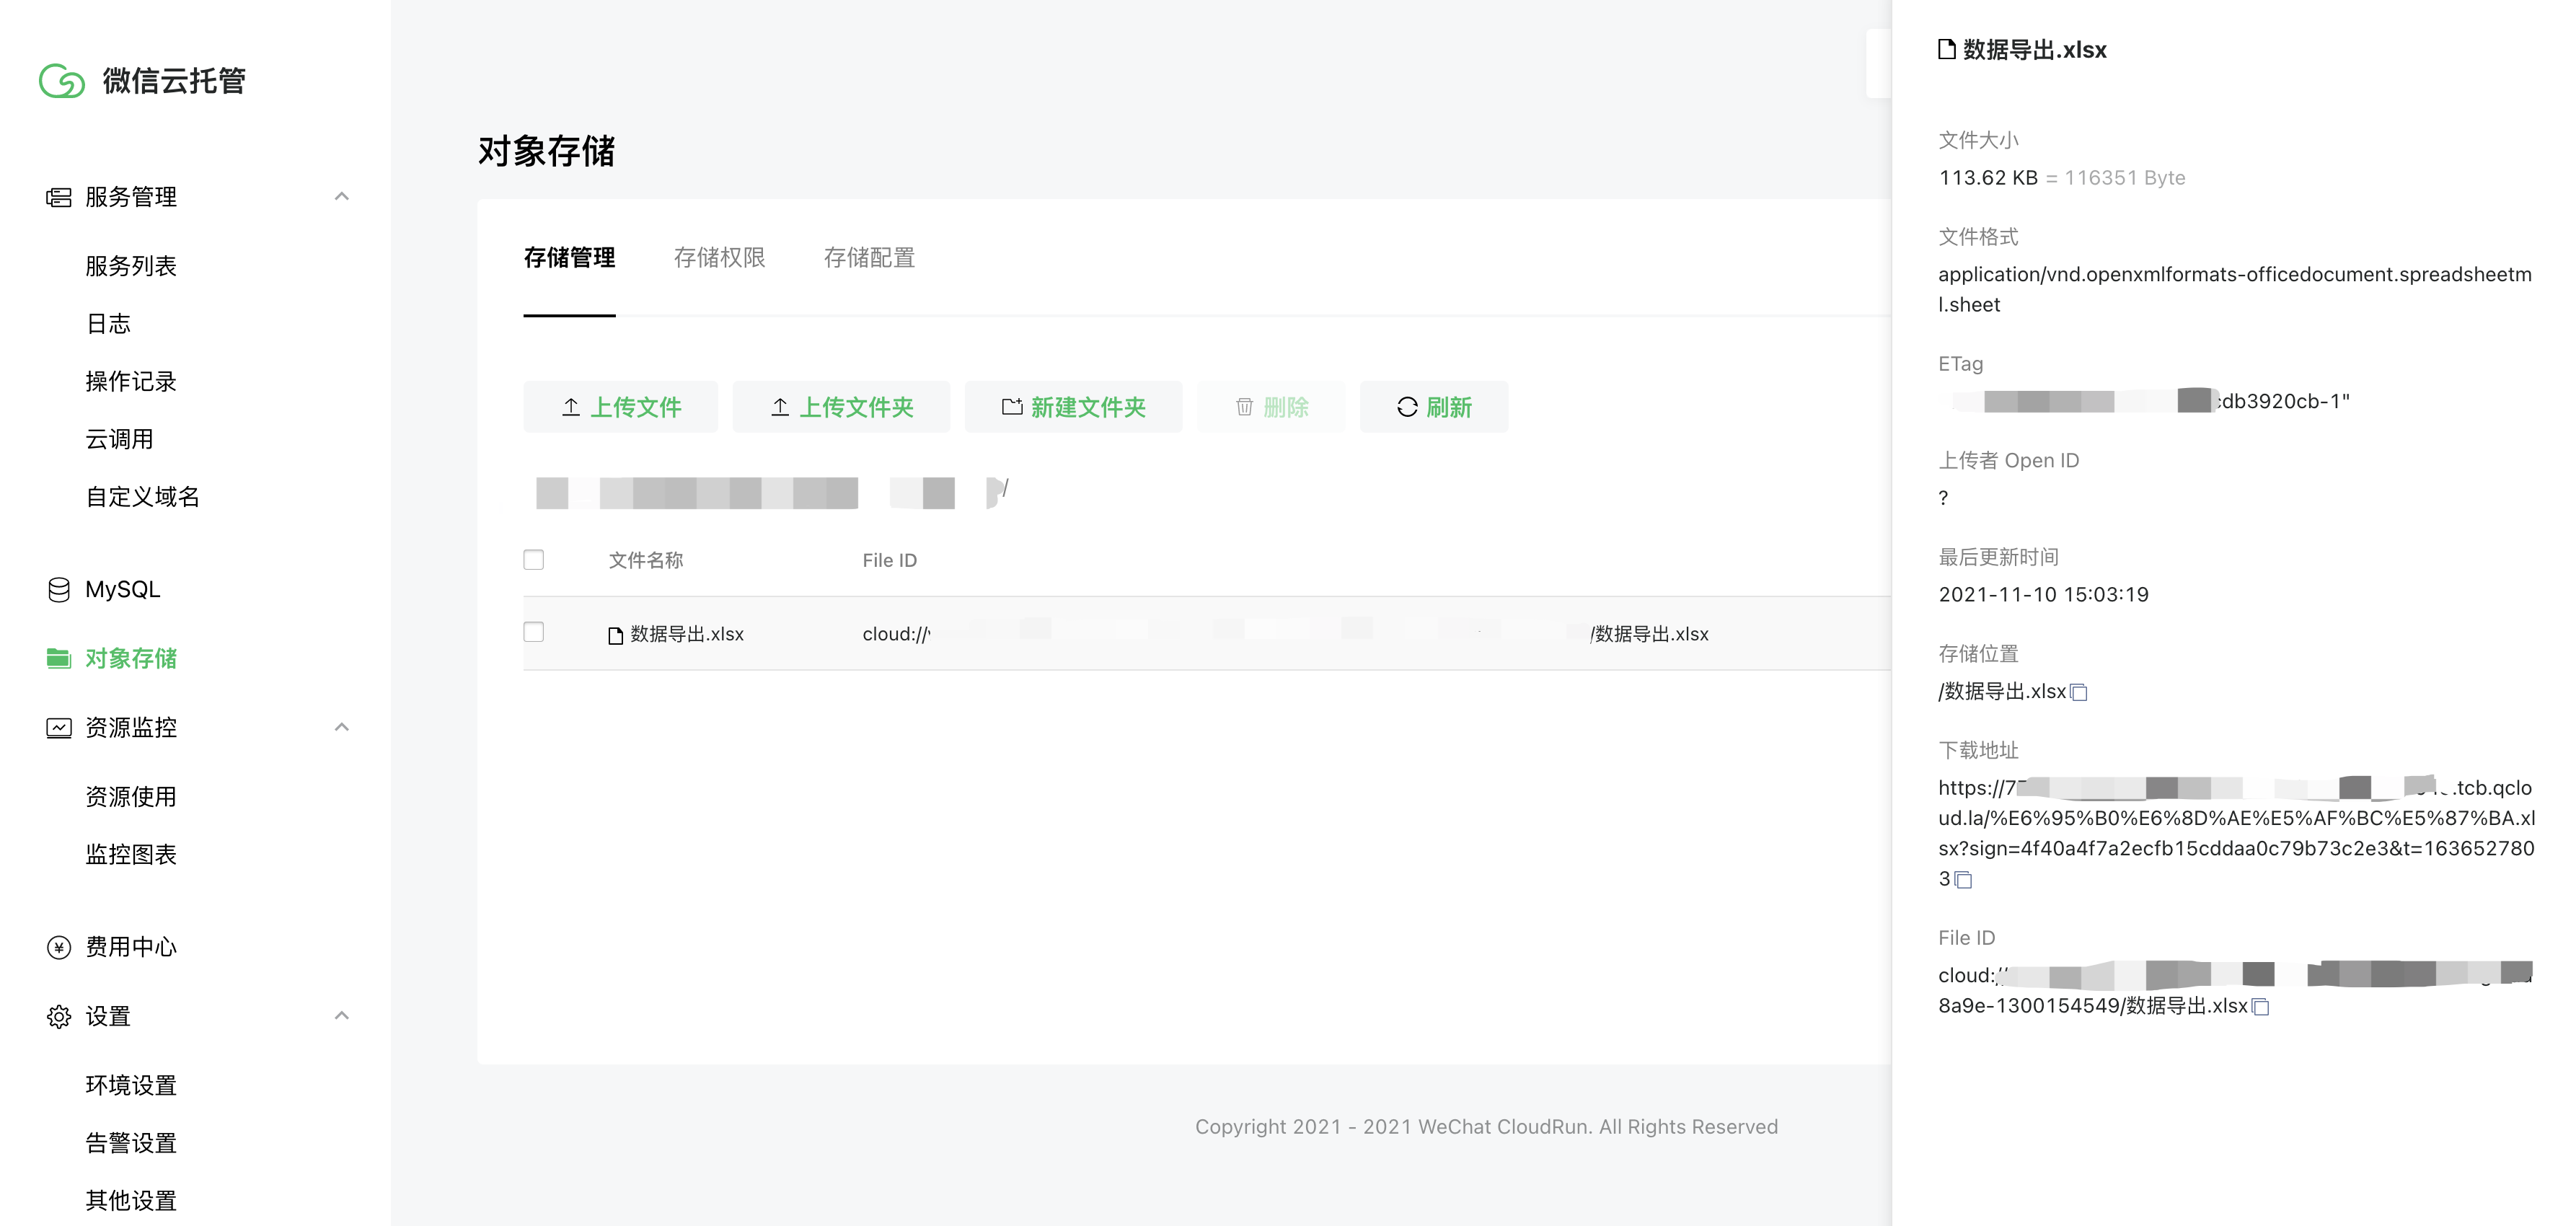Collapse the 资源监控 menu section
The width and height of the screenshot is (2576, 1226).
342,727
